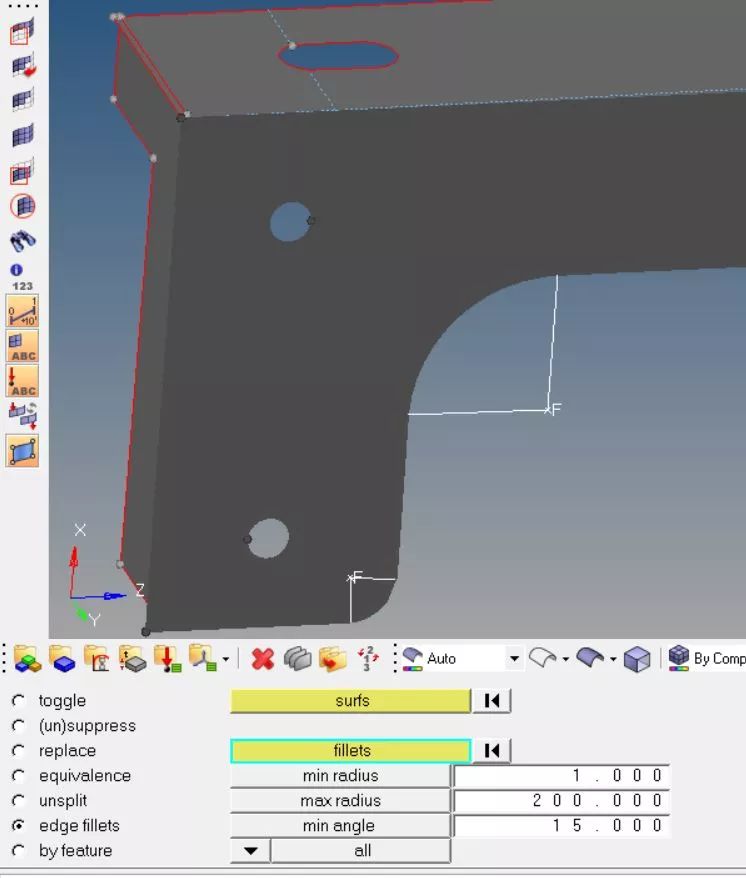Choose the equivalence radio option

tap(18, 776)
